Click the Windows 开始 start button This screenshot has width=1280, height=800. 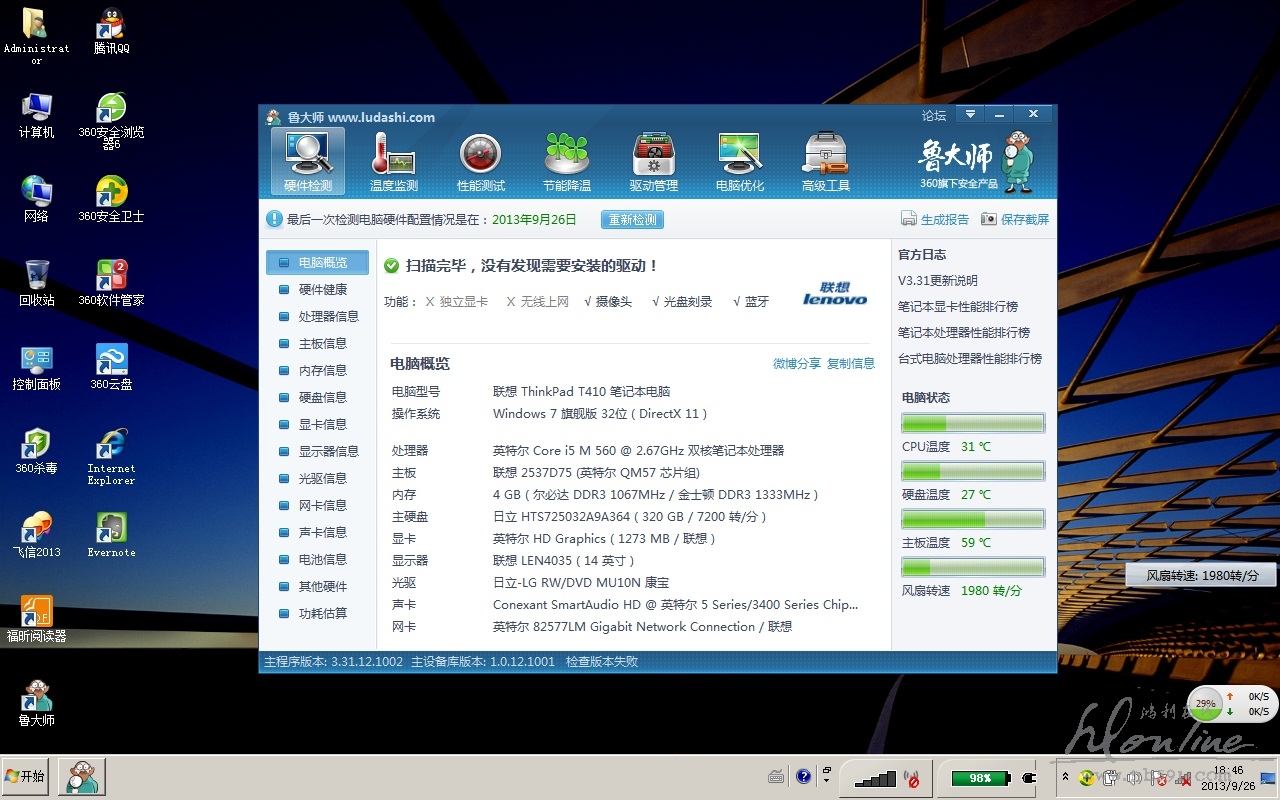pyautogui.click(x=26, y=777)
